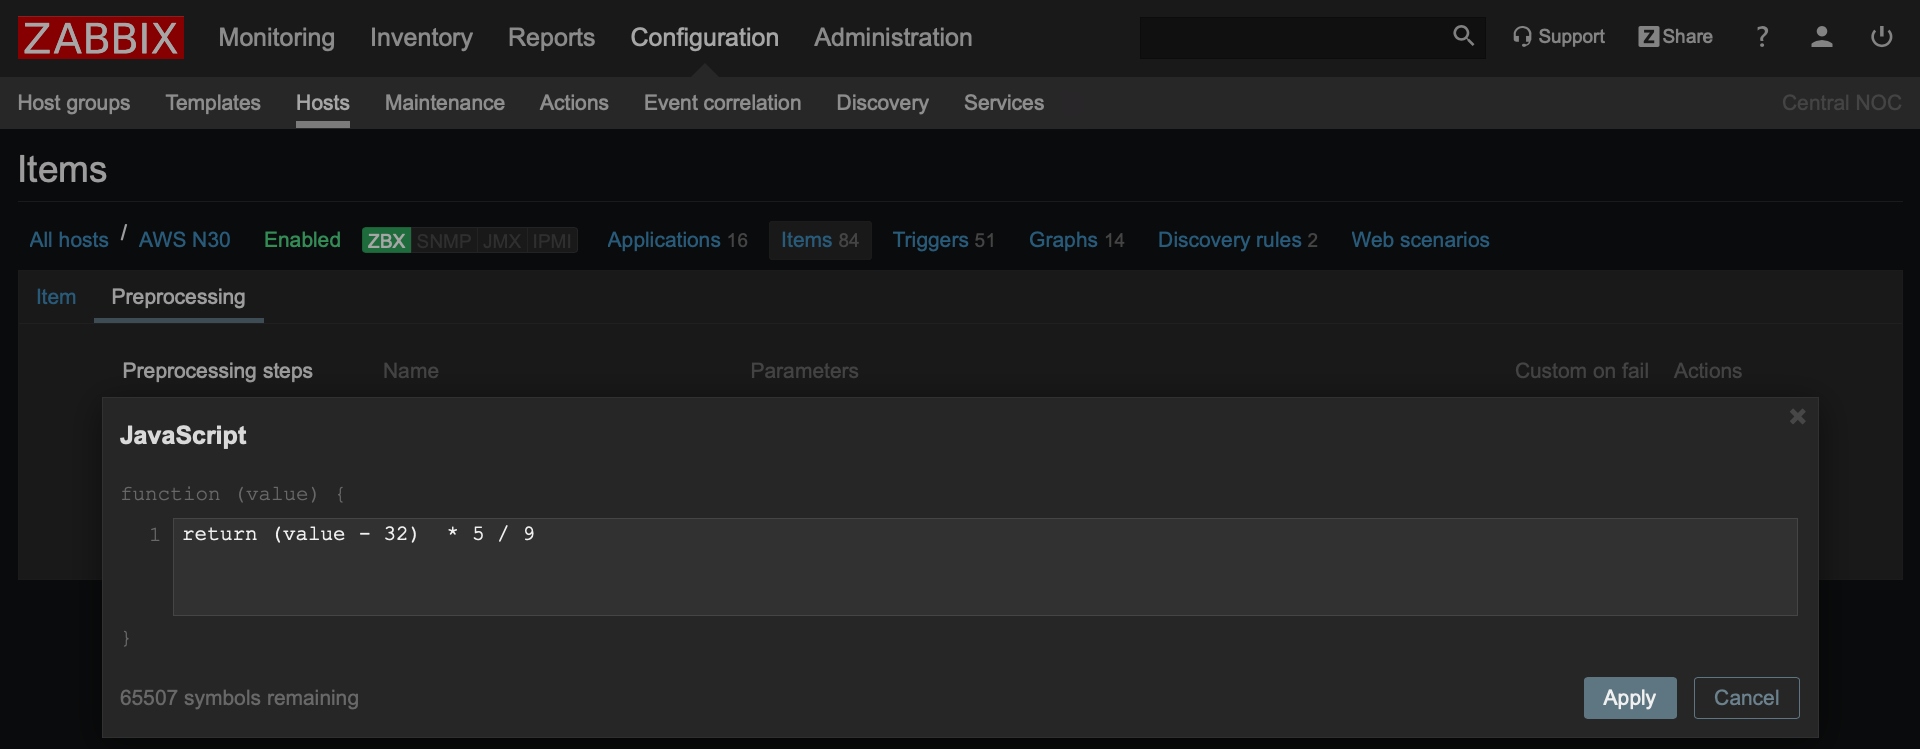Open the AWS N30 host link
1920x749 pixels.
point(185,240)
